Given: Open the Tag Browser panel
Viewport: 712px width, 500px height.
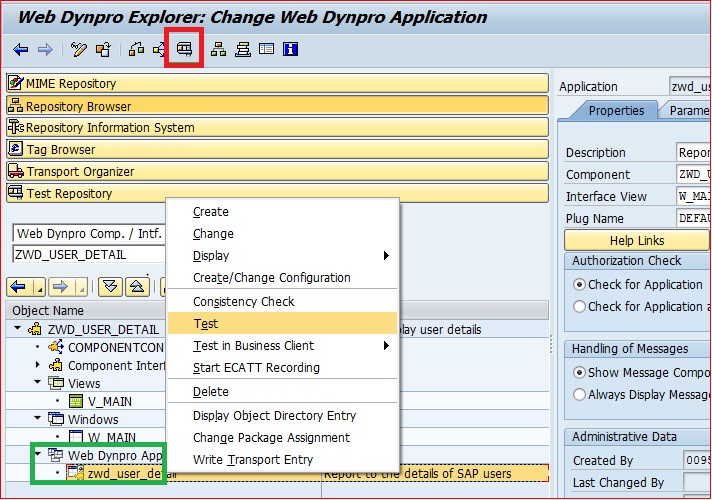Looking at the screenshot, I should coord(277,149).
